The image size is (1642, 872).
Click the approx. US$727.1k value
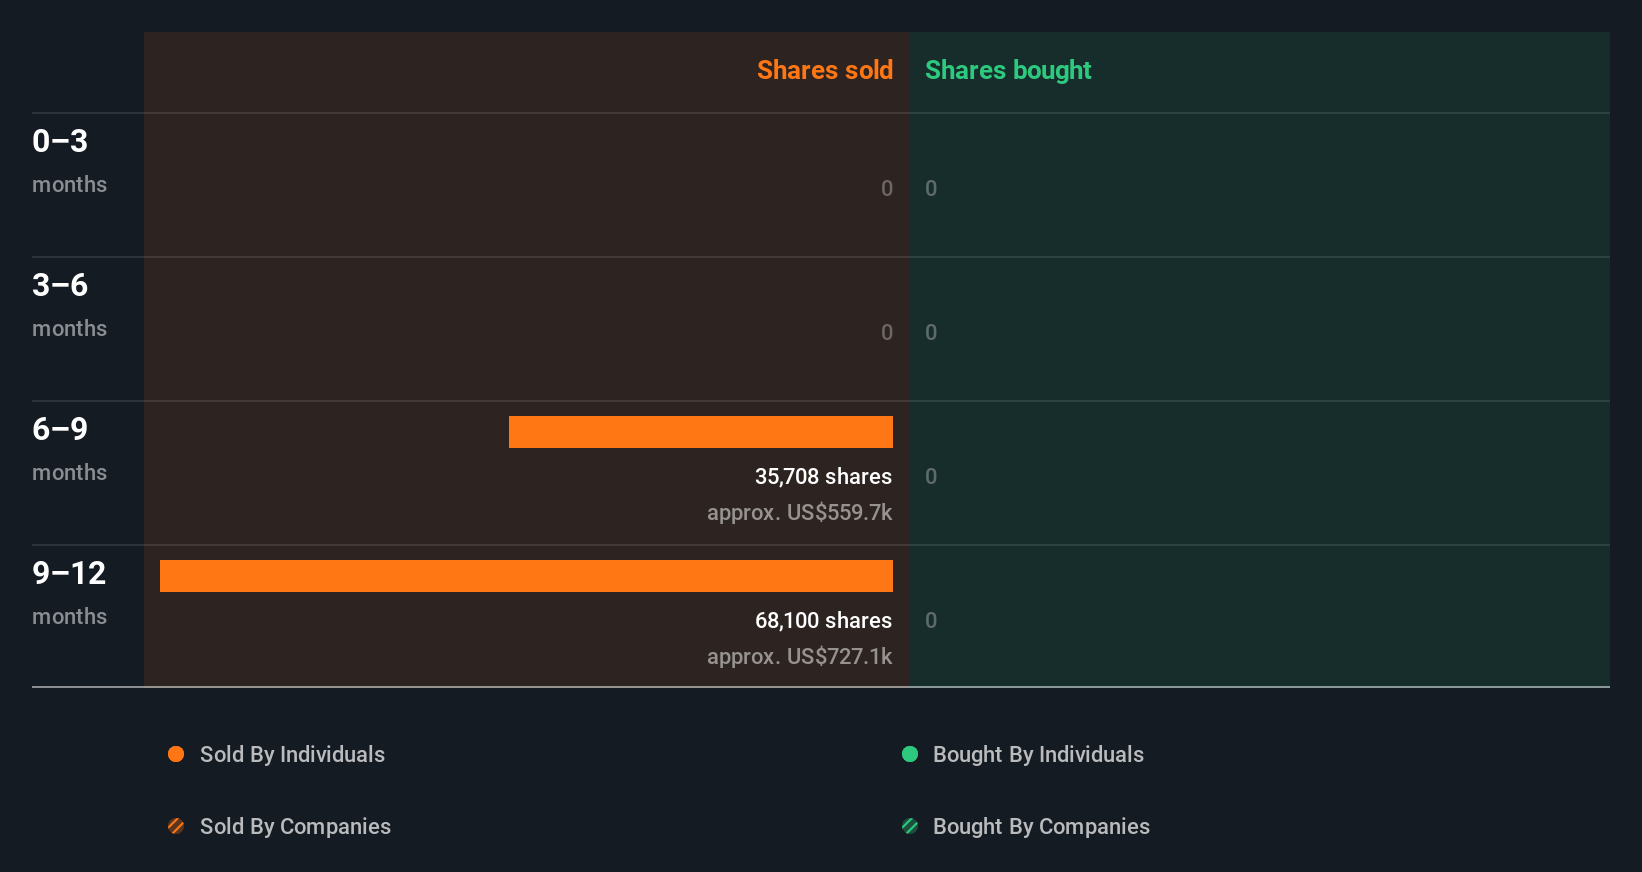tap(799, 656)
